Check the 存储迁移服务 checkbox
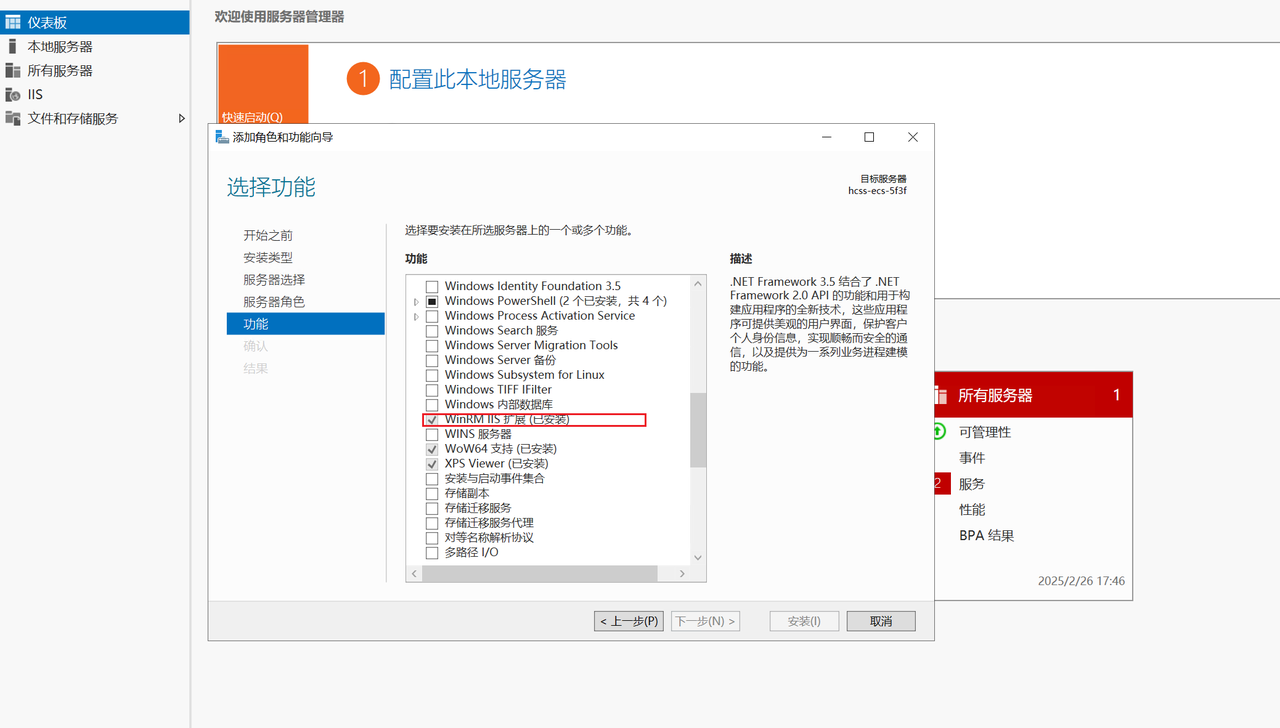Image resolution: width=1280 pixels, height=728 pixels. click(432, 508)
